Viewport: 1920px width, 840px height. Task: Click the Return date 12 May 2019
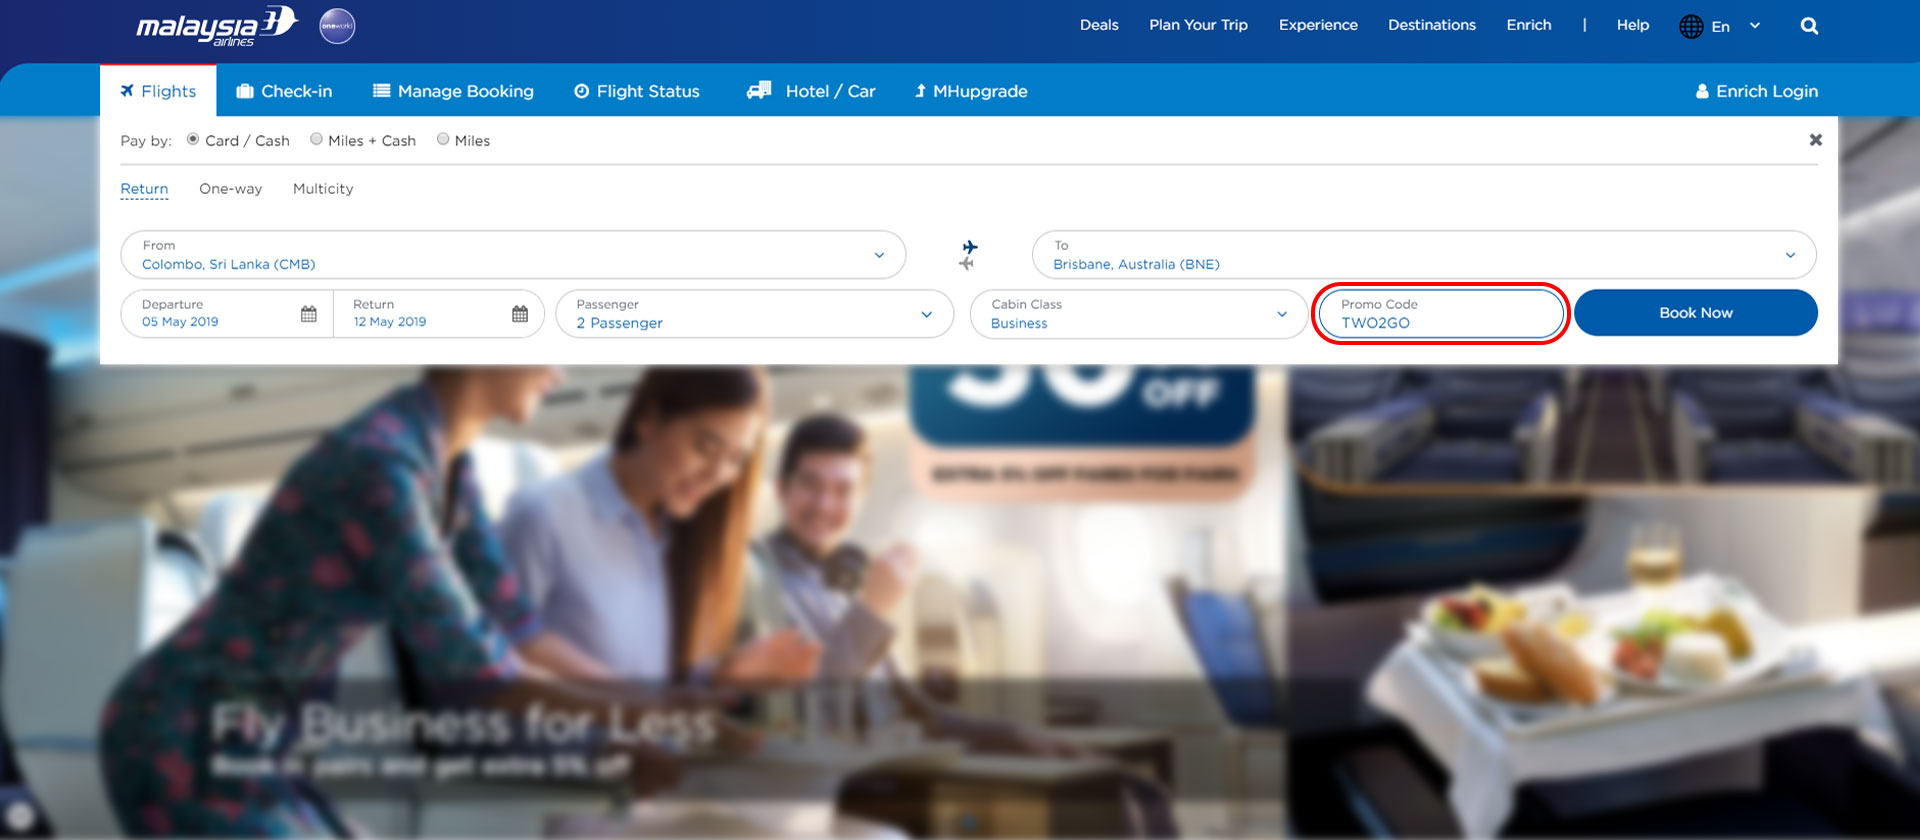(x=390, y=322)
